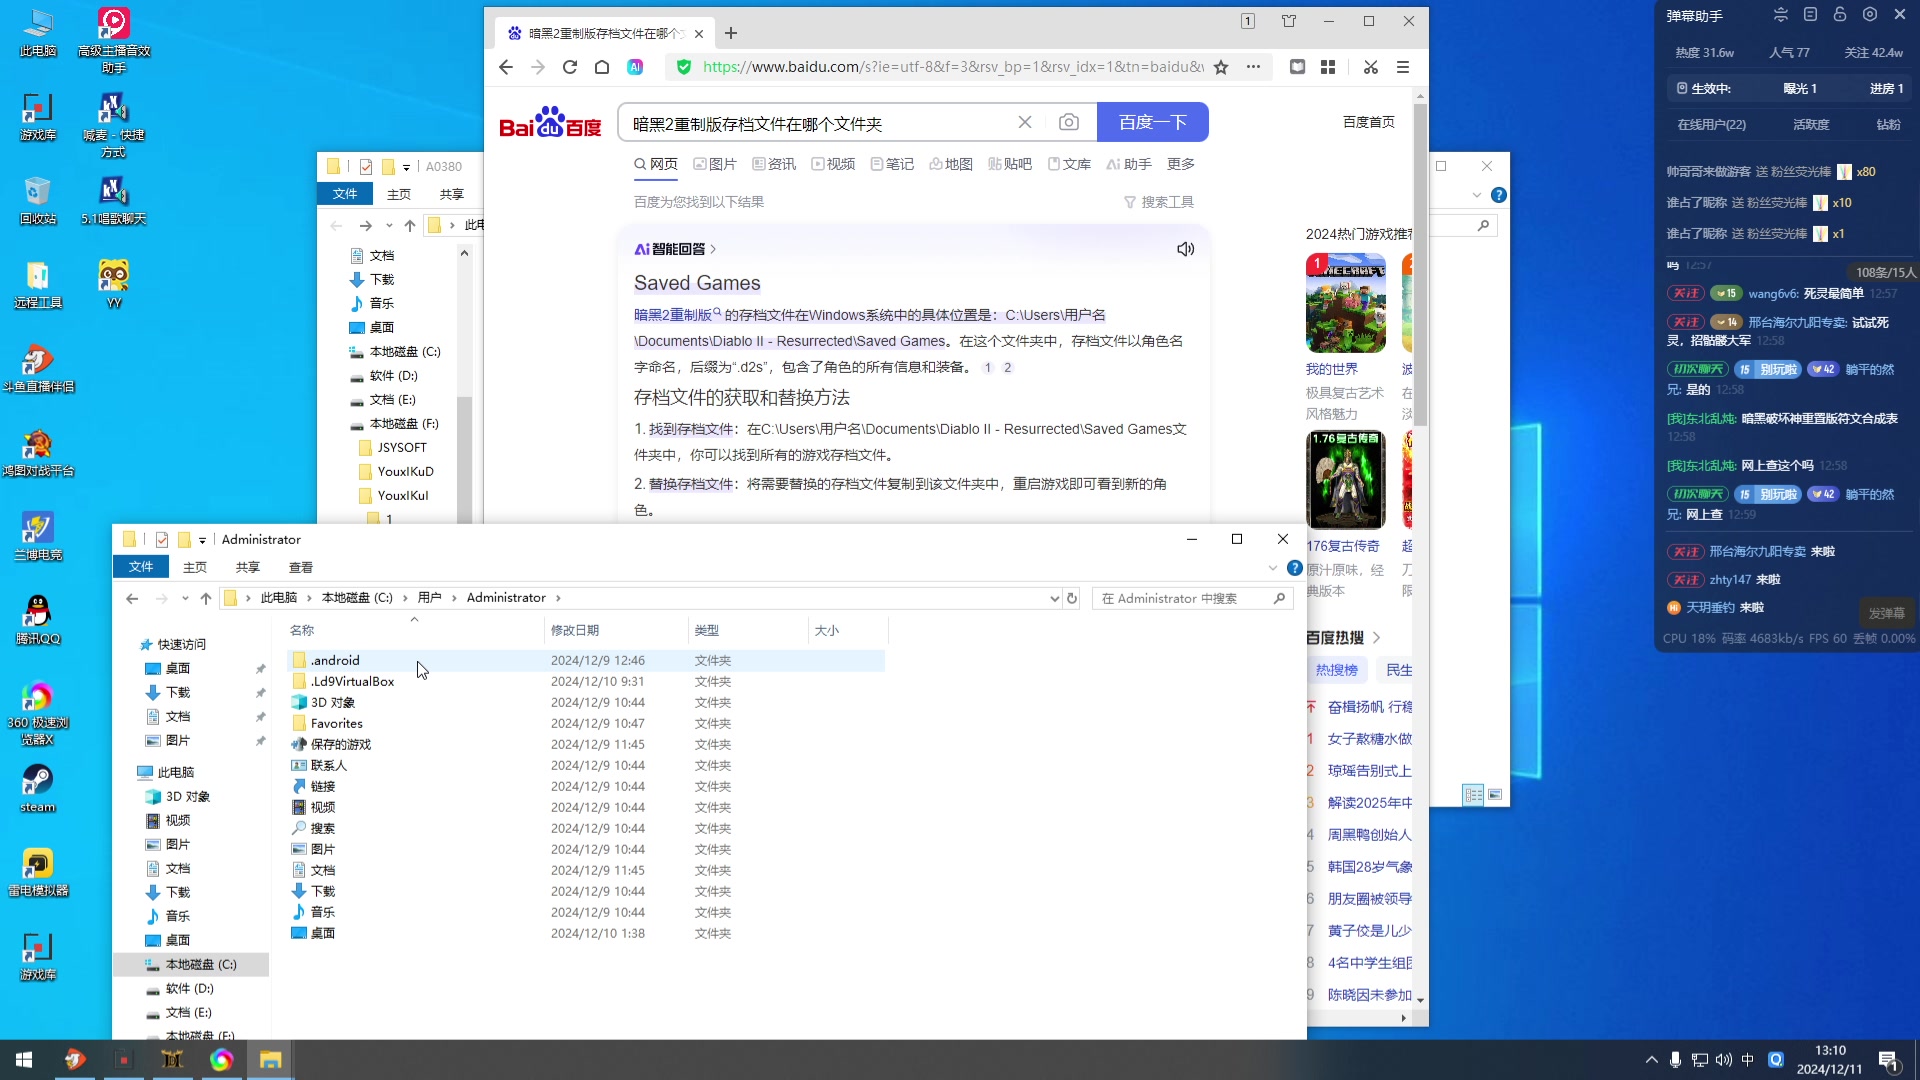
Task: Go back in the Administrator Explorer window
Action: click(132, 598)
